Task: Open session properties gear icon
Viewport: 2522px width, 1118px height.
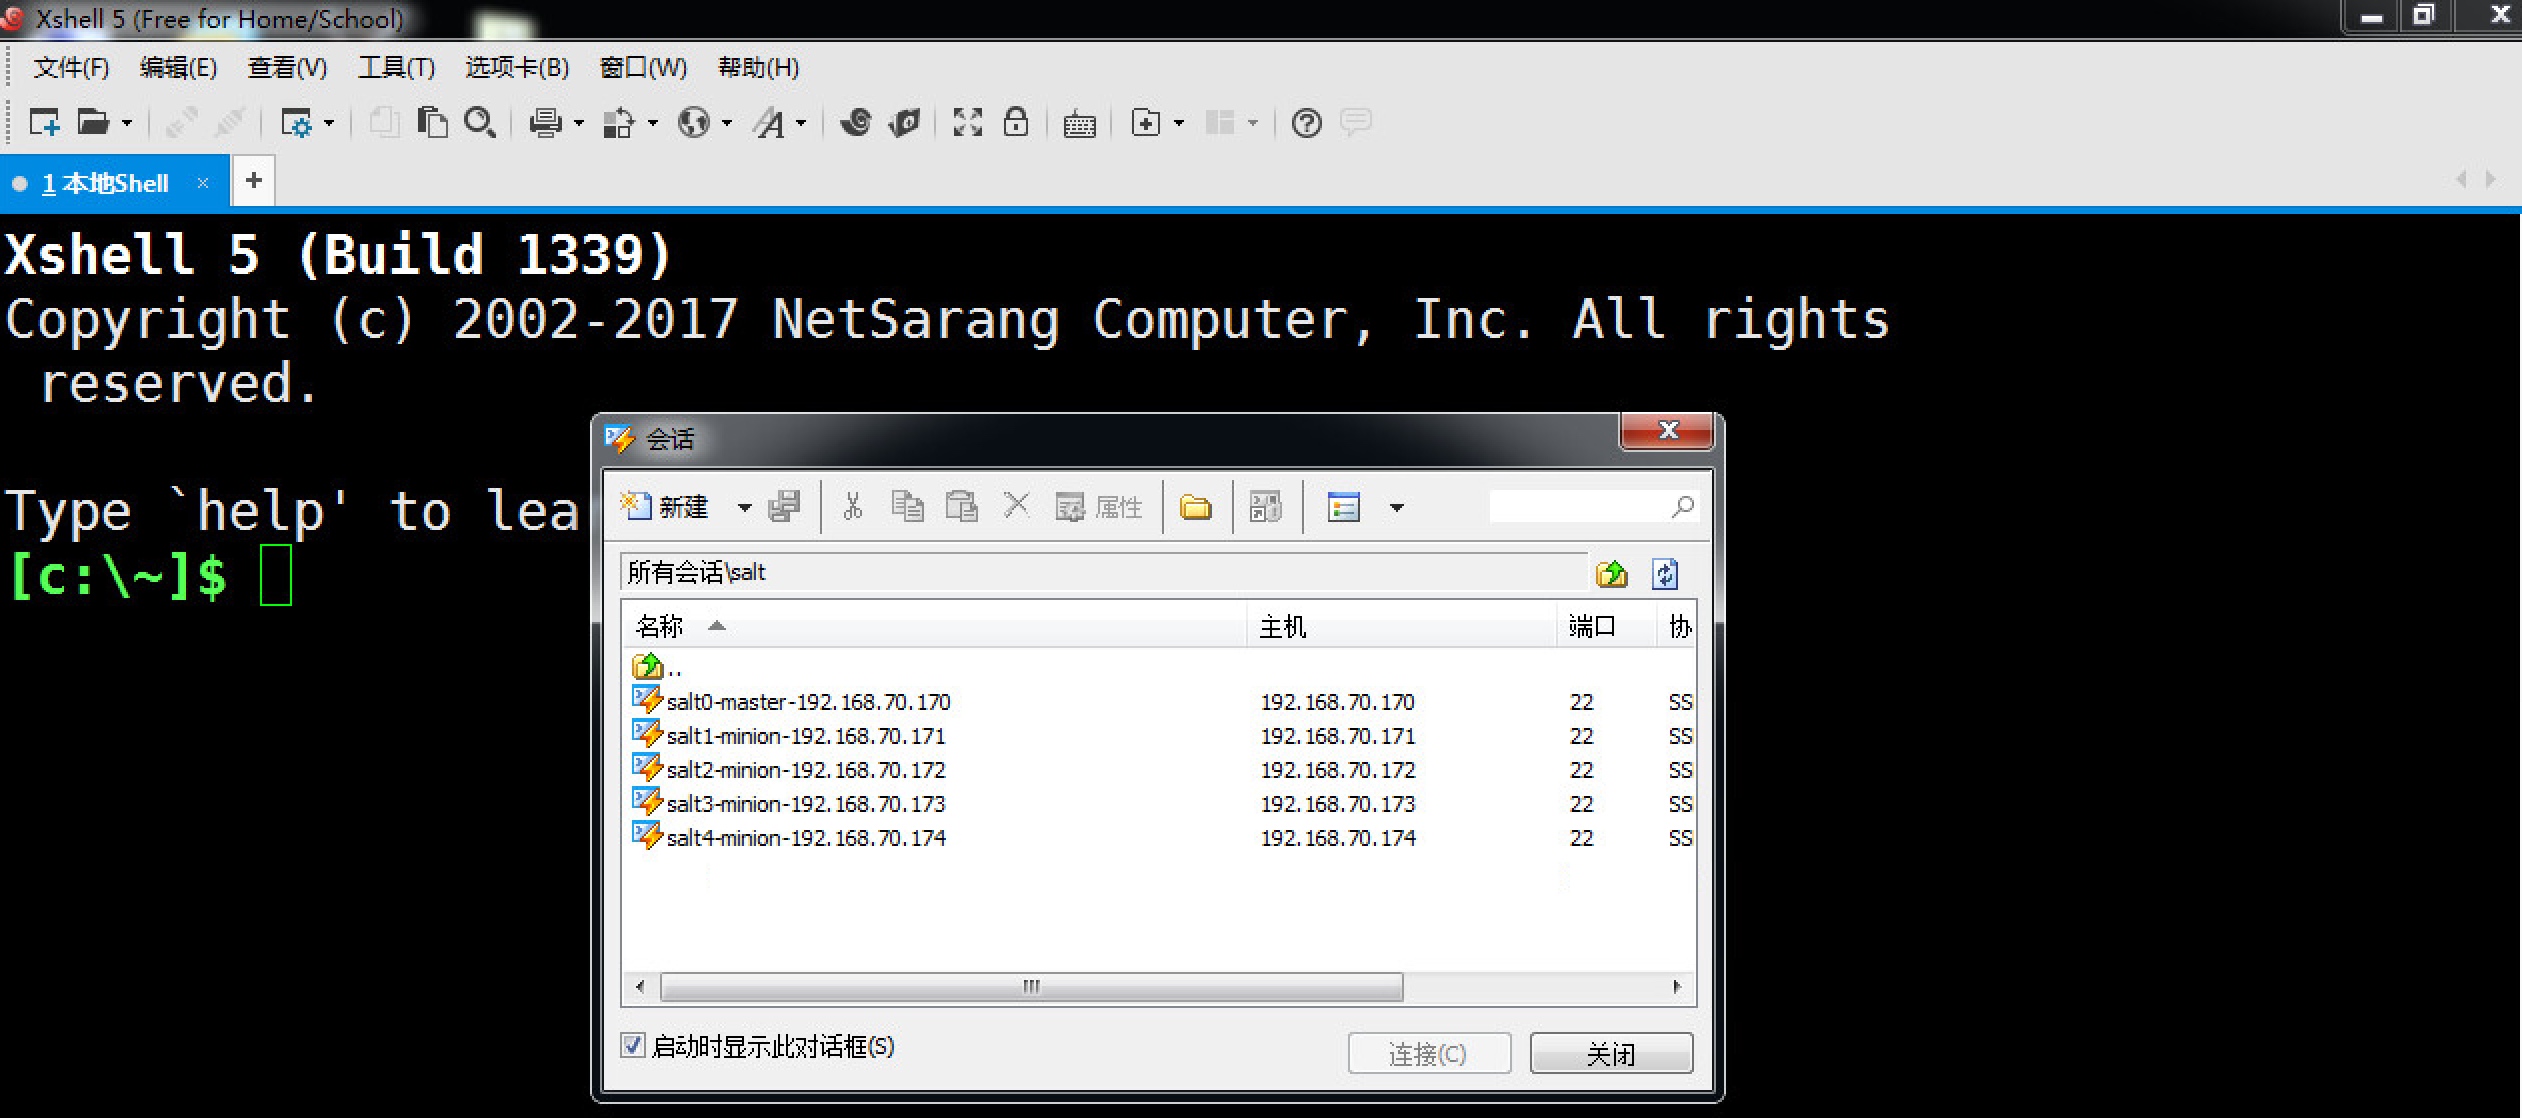Action: 296,123
